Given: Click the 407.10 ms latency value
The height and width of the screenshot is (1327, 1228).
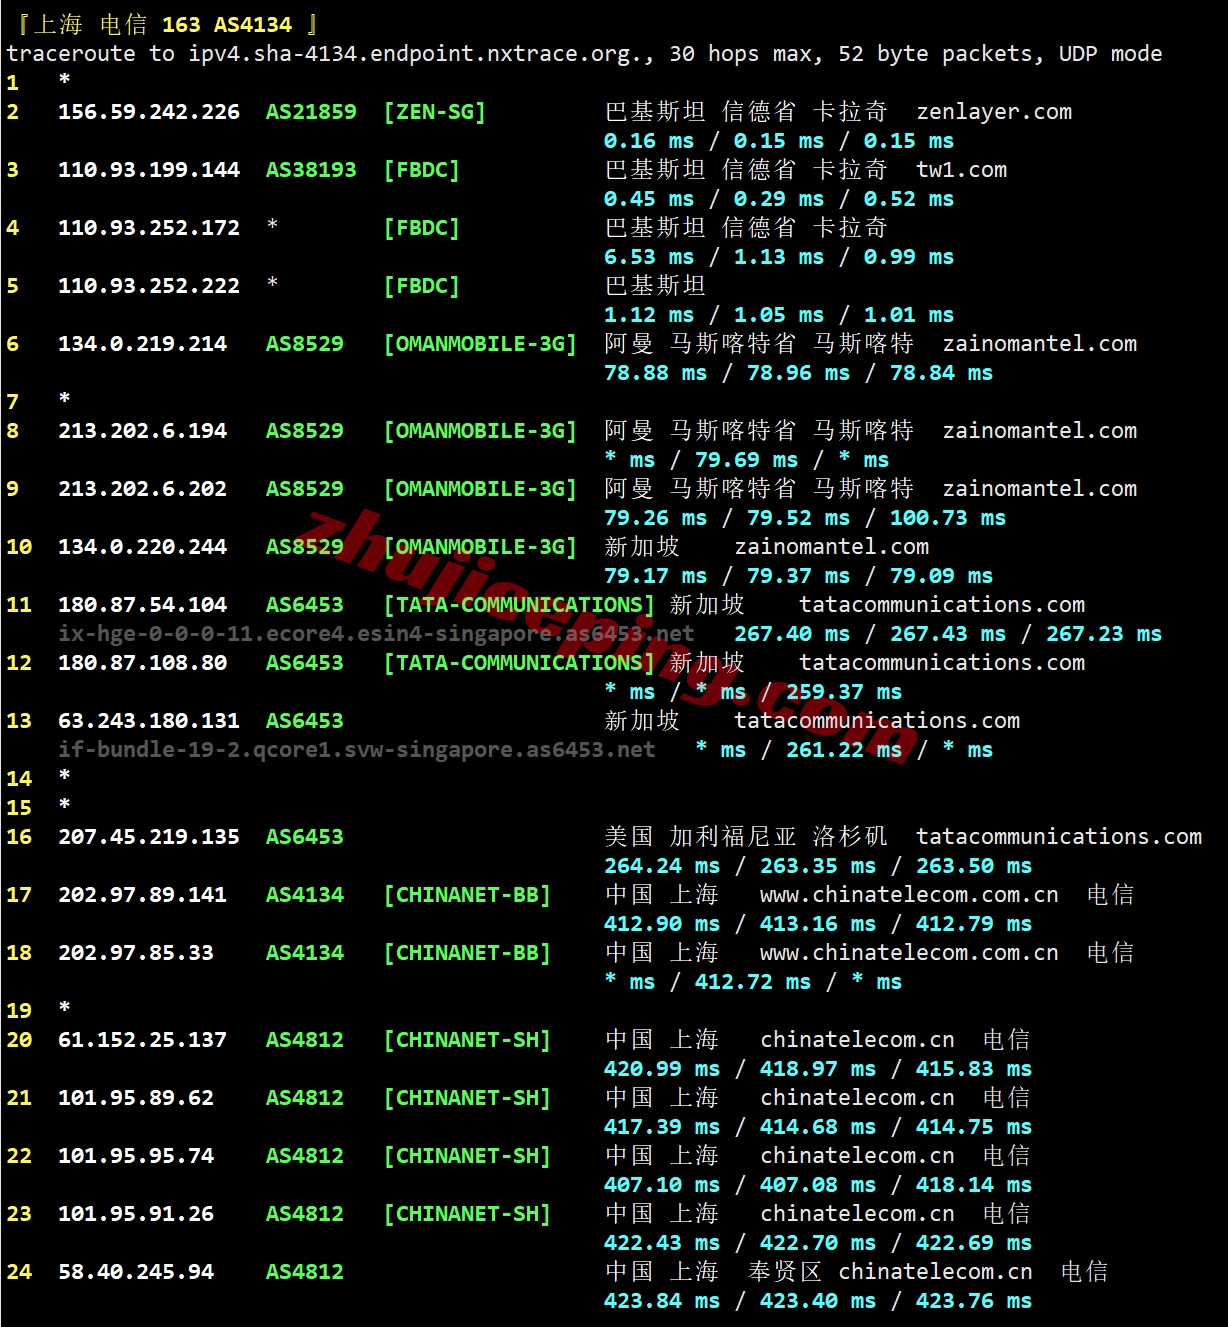Looking at the screenshot, I should tap(662, 1185).
